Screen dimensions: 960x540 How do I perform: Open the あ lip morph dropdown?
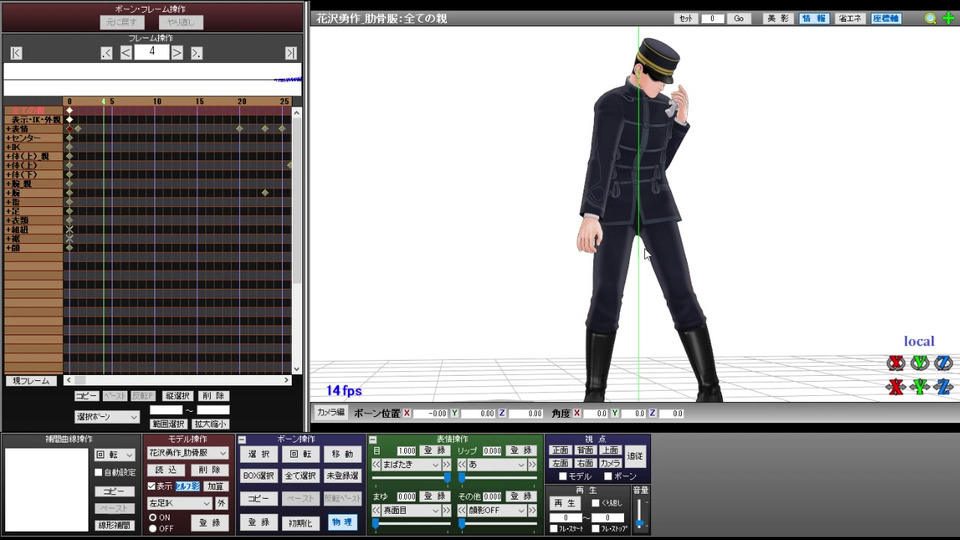tap(497, 465)
